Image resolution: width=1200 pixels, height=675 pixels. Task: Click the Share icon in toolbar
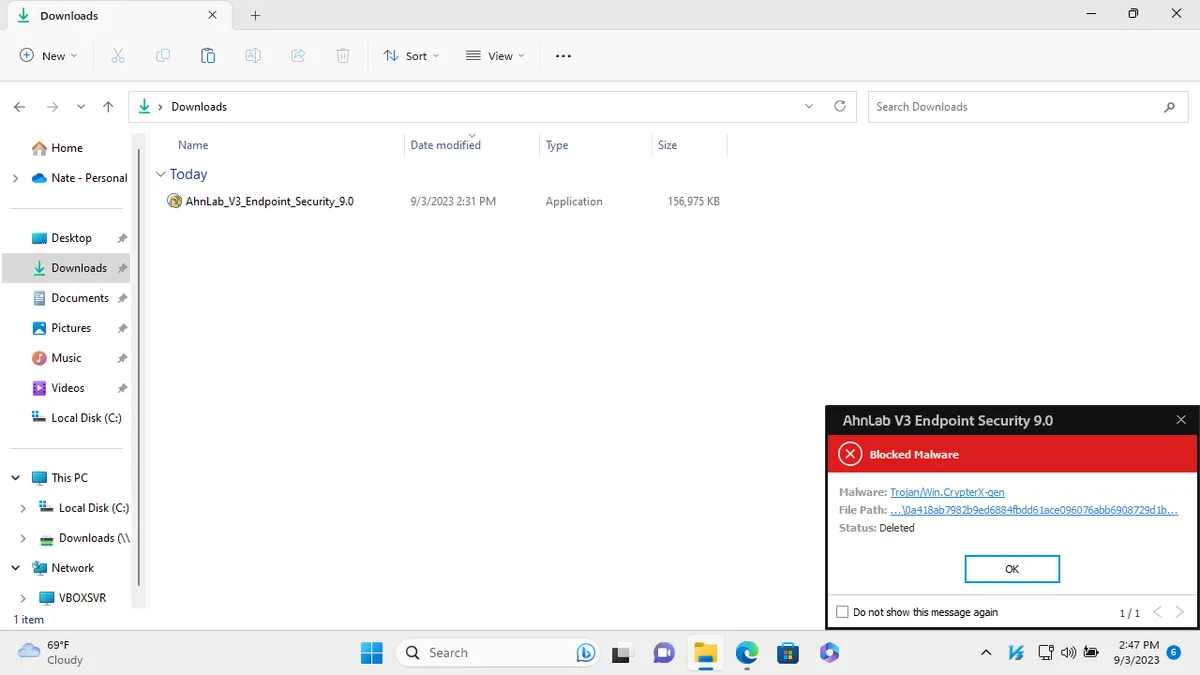pyautogui.click(x=298, y=56)
